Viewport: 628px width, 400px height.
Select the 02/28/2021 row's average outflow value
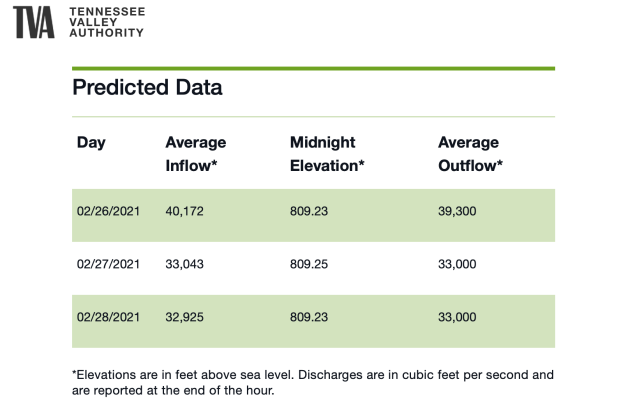click(459, 317)
